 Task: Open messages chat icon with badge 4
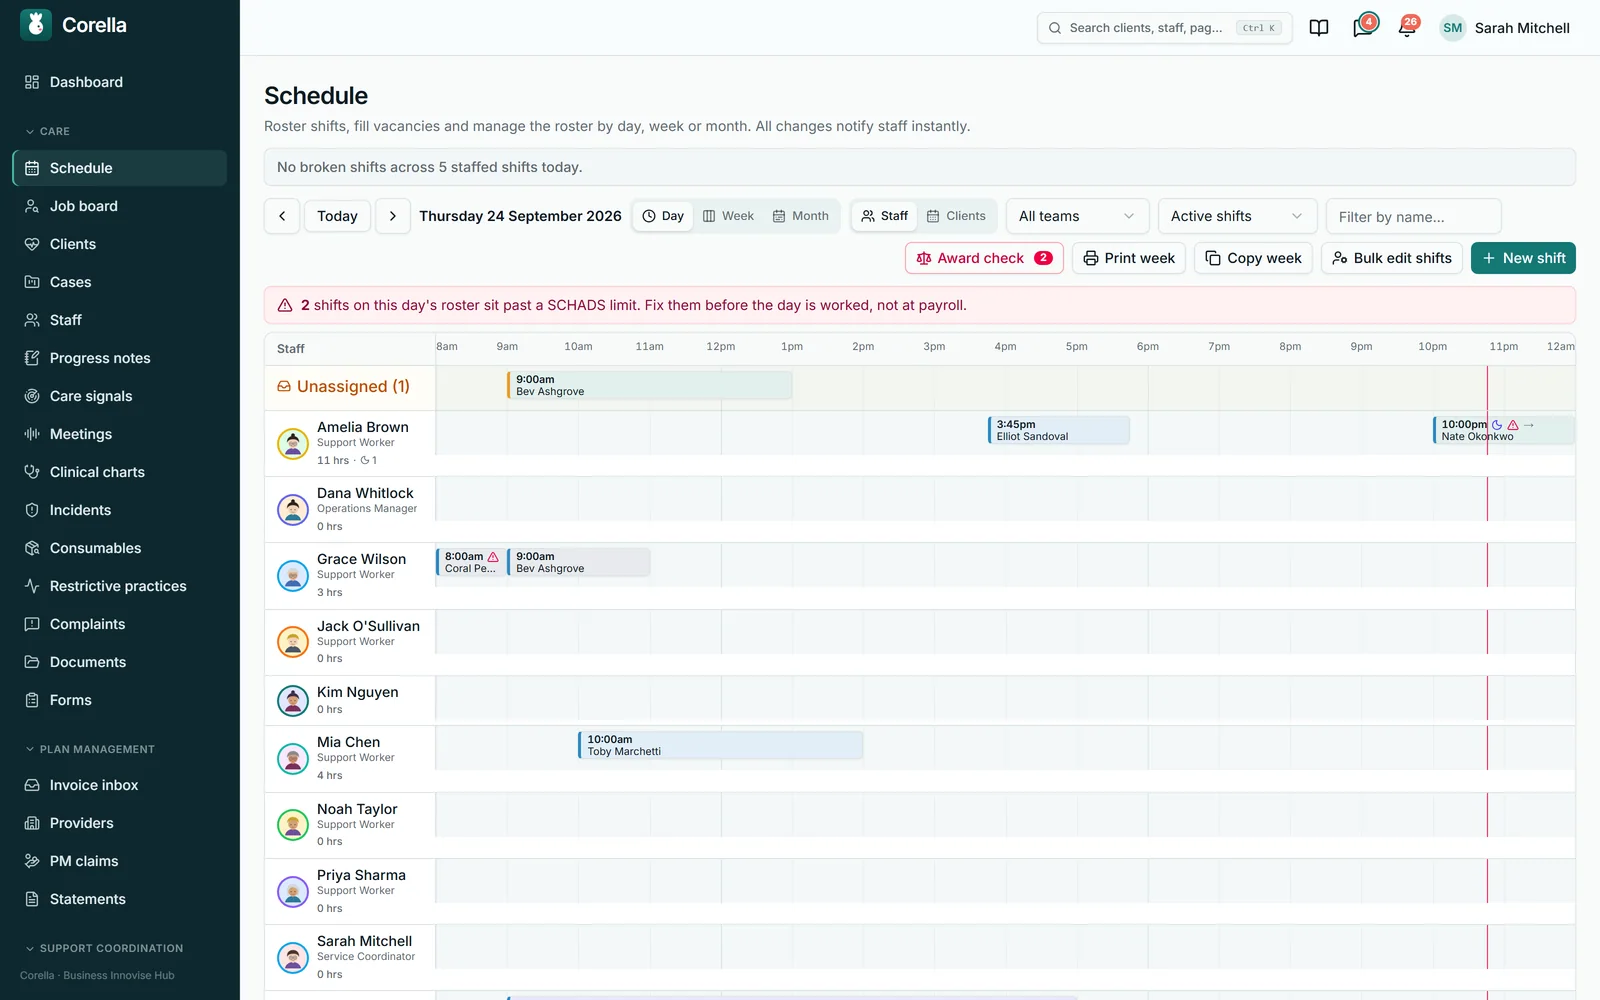tap(1363, 27)
